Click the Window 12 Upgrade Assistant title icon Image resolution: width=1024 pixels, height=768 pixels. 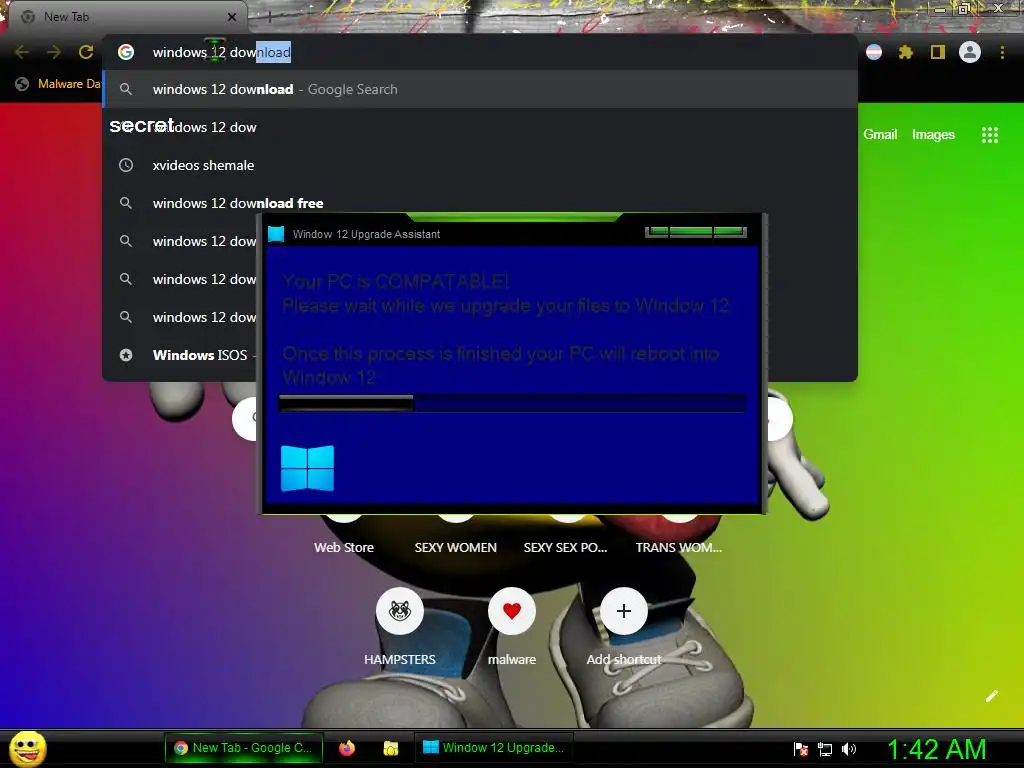(276, 234)
